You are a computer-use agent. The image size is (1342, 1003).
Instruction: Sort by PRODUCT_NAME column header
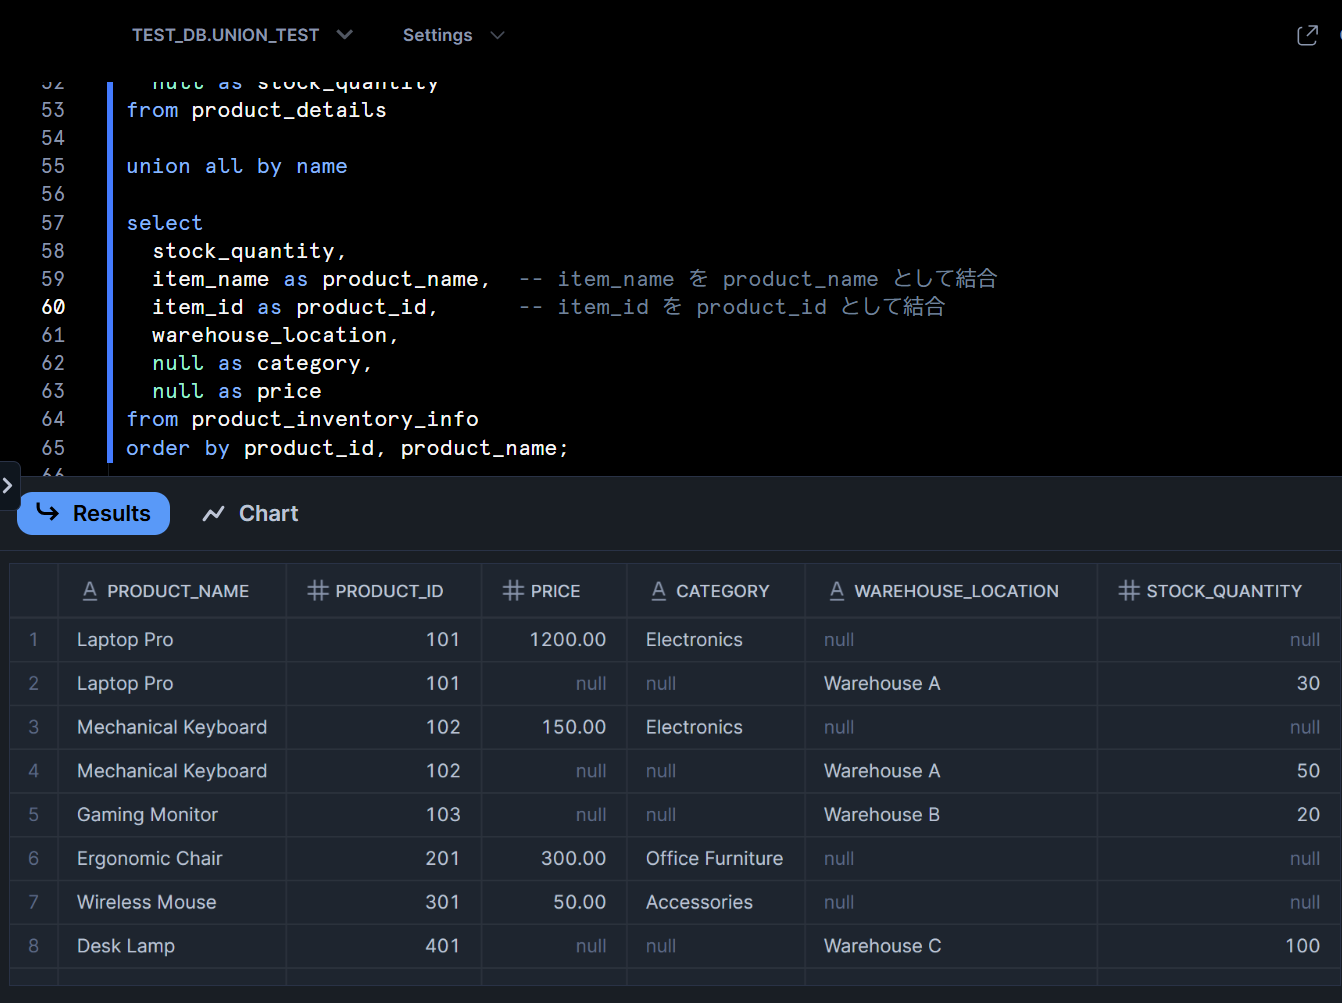coord(172,591)
